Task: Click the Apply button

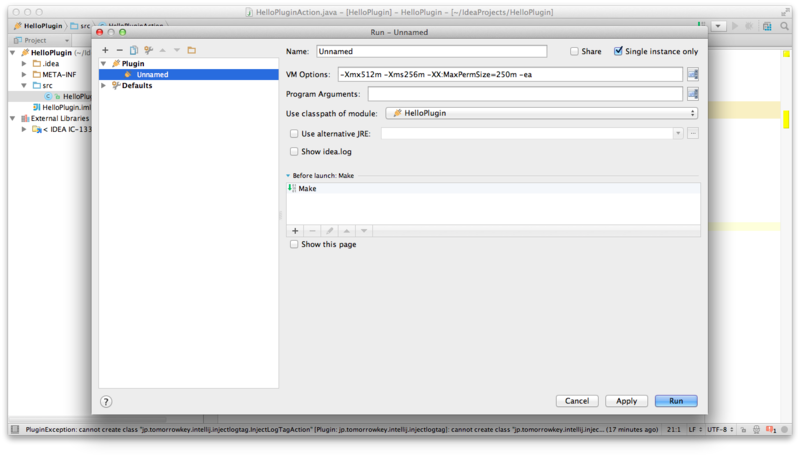Action: pyautogui.click(x=626, y=401)
